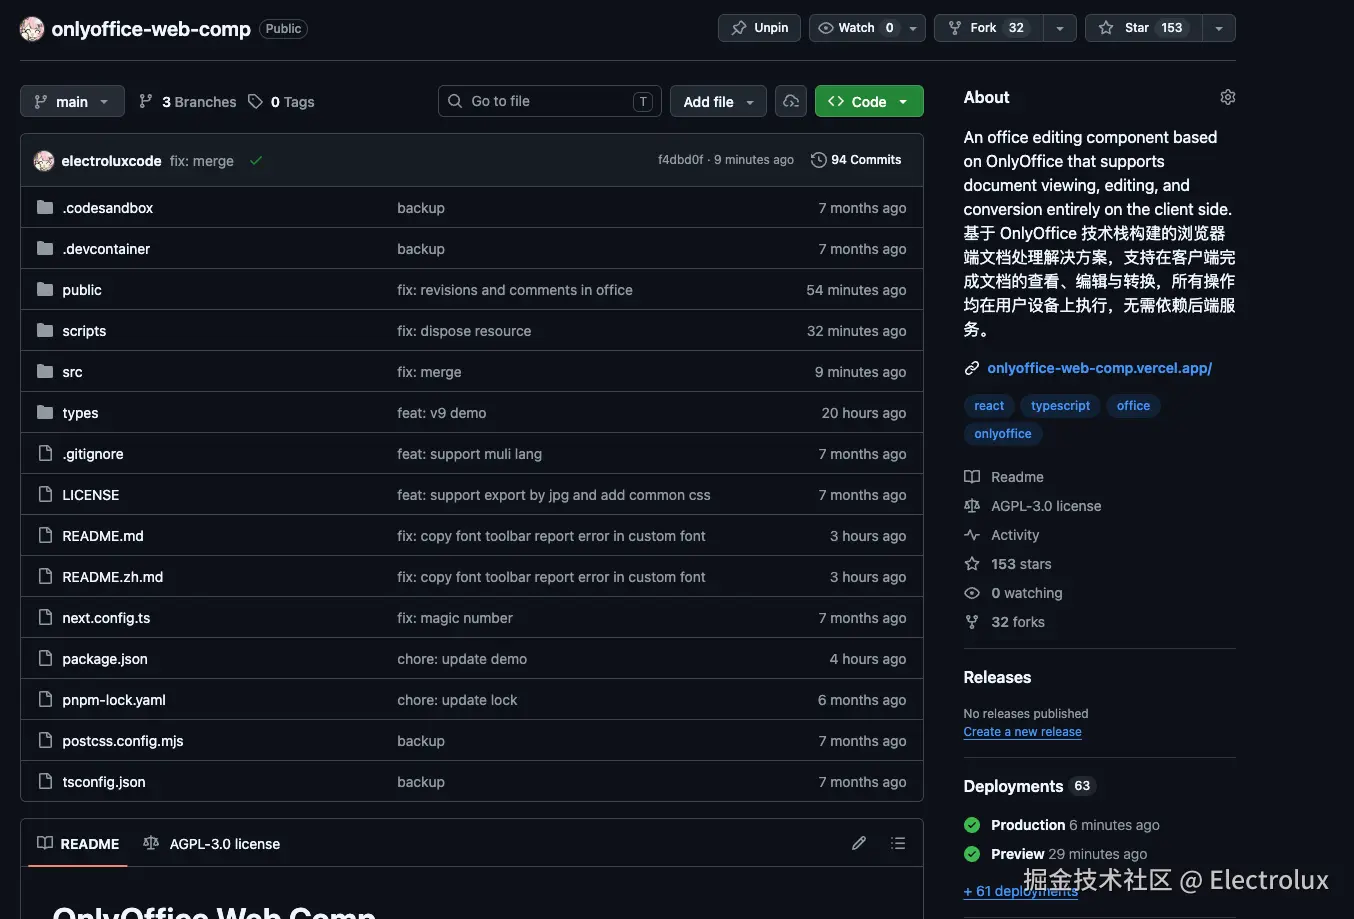Click the .gitignore file icon
The width and height of the screenshot is (1354, 919).
point(45,453)
